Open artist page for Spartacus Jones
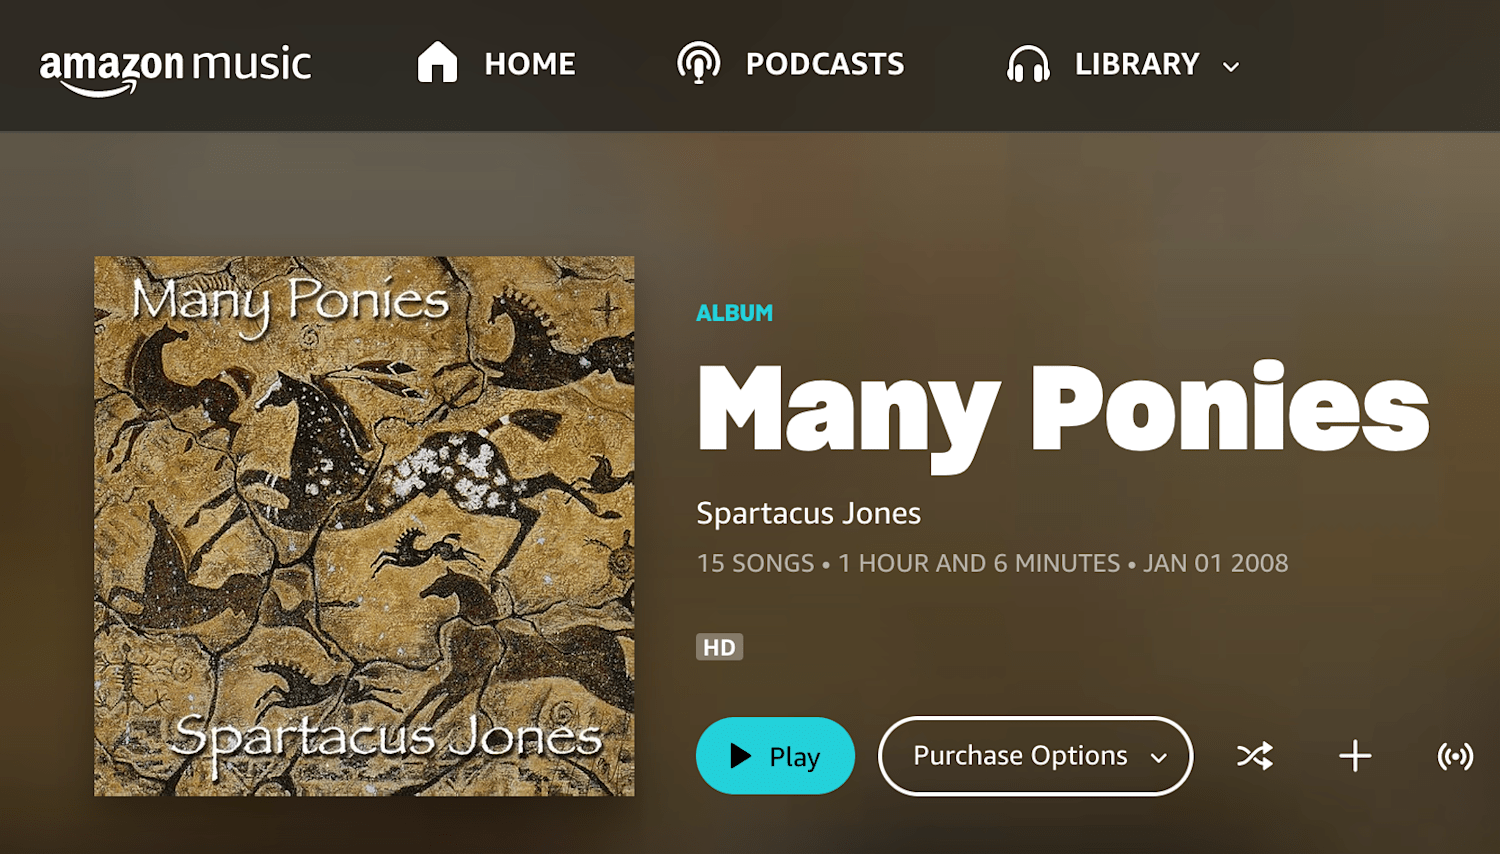The image size is (1500, 854). click(808, 513)
